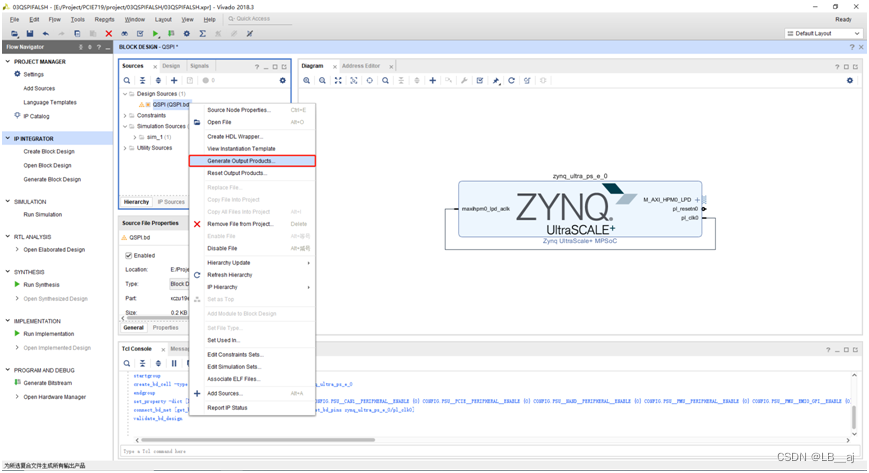This screenshot has height=473, width=869.
Task: Select Generate Output Products menu entry
Action: [252, 161]
